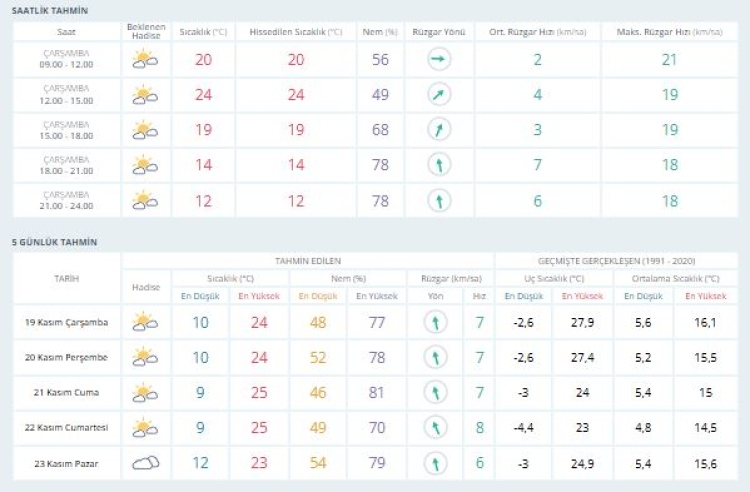Viewport: 750px width, 492px height.
Task: Select the 20 Kasım Perşembe date row label
Action: point(66,357)
